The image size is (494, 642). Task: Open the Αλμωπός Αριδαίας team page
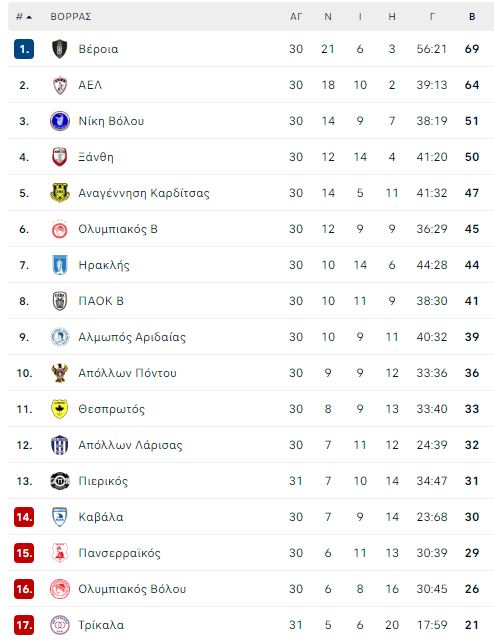click(x=132, y=337)
